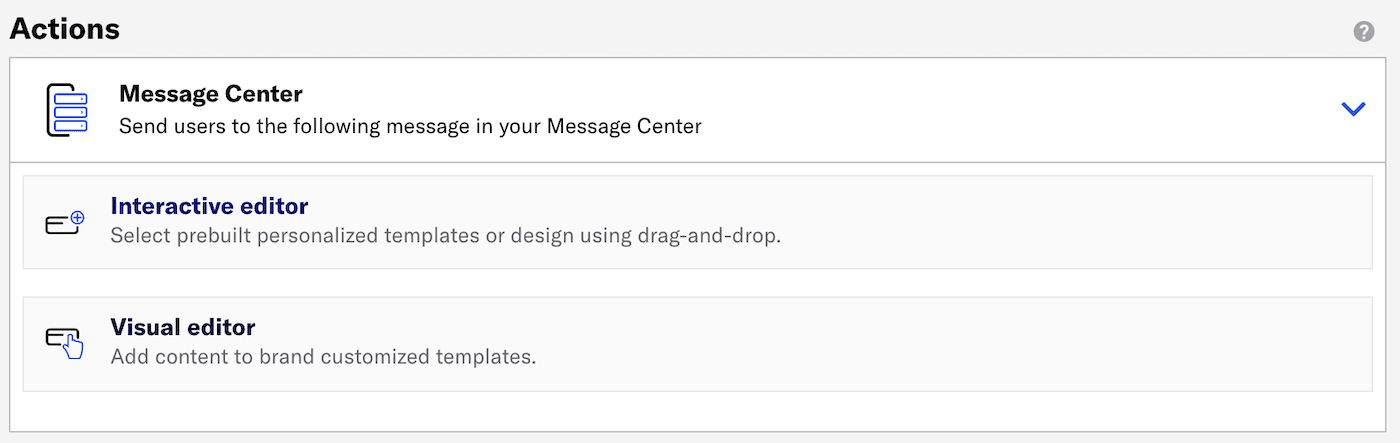Click the Actions section heading
The height and width of the screenshot is (443, 1400).
(65, 29)
